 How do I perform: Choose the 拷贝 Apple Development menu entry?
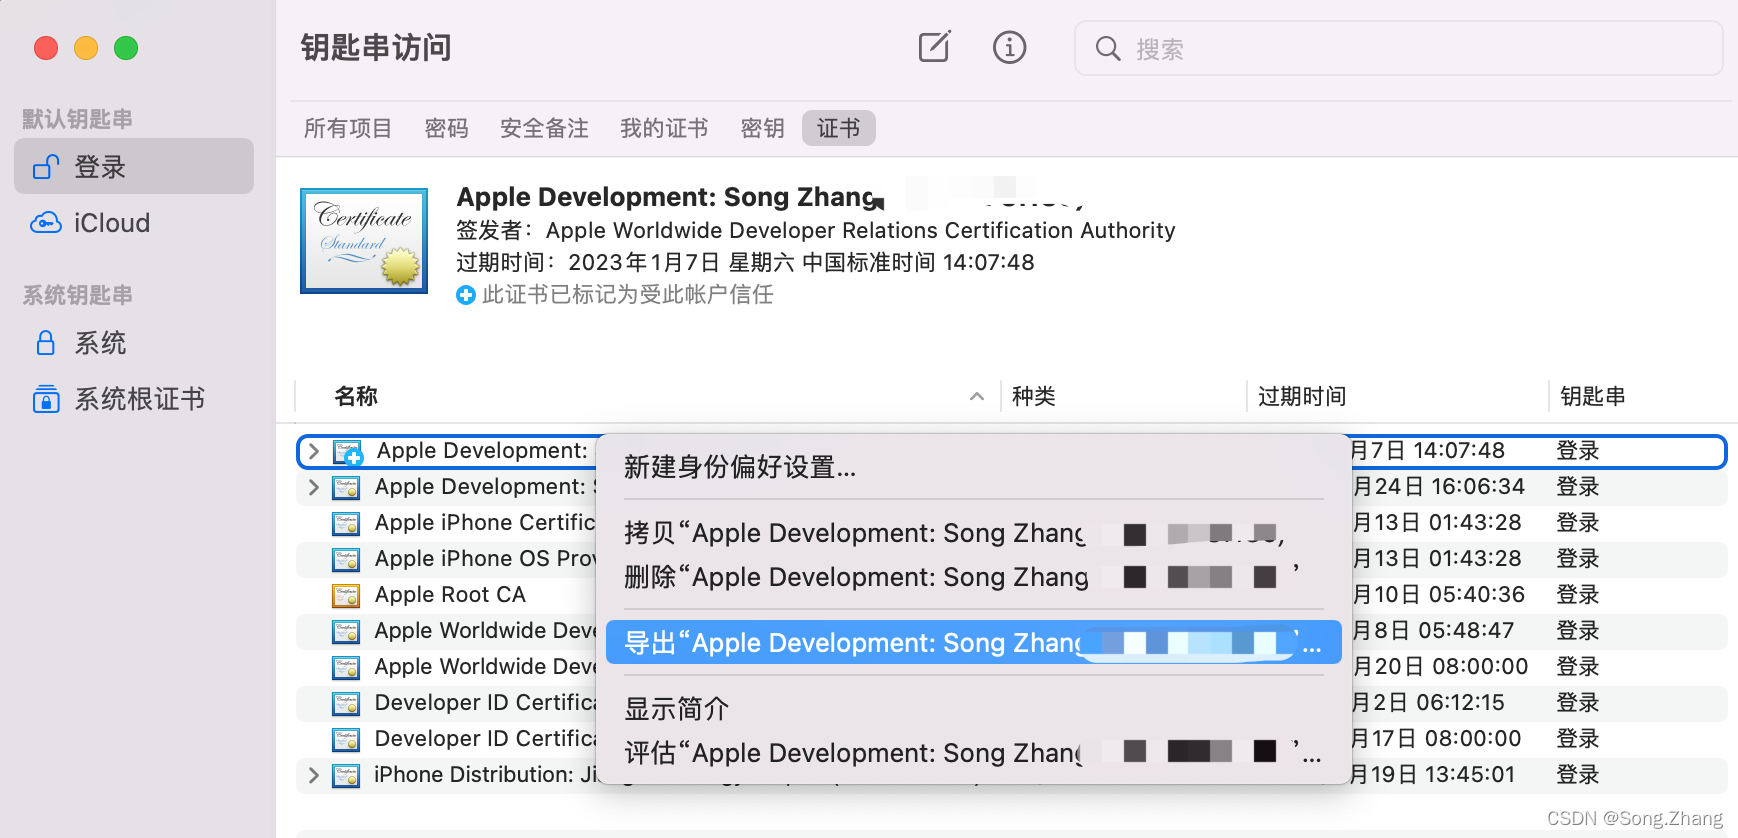tap(973, 533)
